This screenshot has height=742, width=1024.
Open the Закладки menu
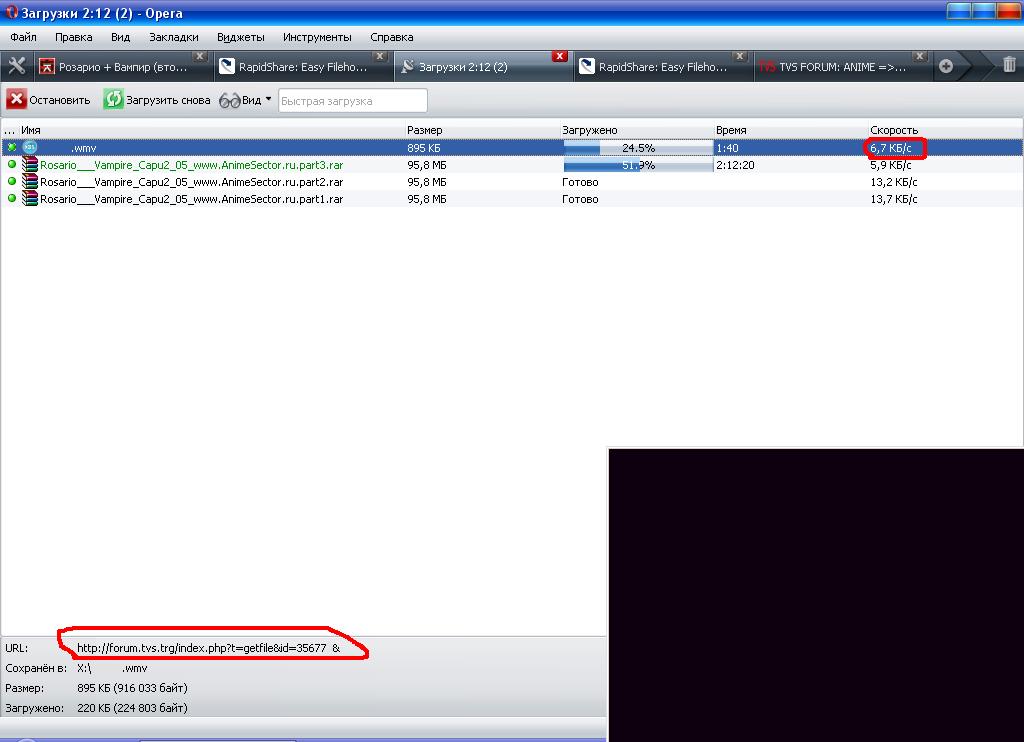click(173, 37)
